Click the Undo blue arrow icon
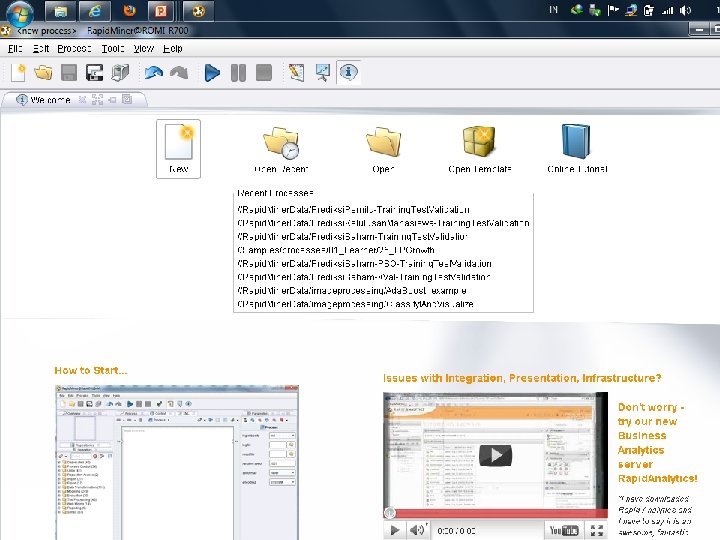Screen dimensions: 720x540 [x=153, y=73]
